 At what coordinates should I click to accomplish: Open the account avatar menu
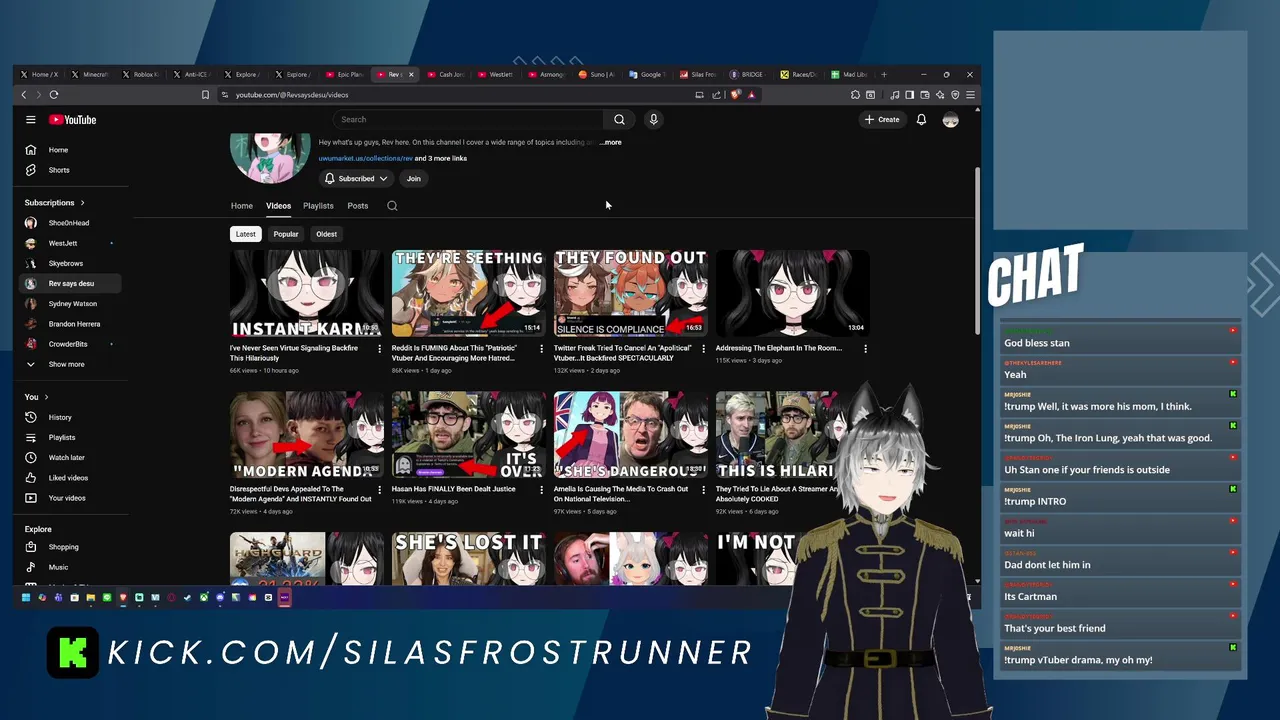(x=950, y=120)
